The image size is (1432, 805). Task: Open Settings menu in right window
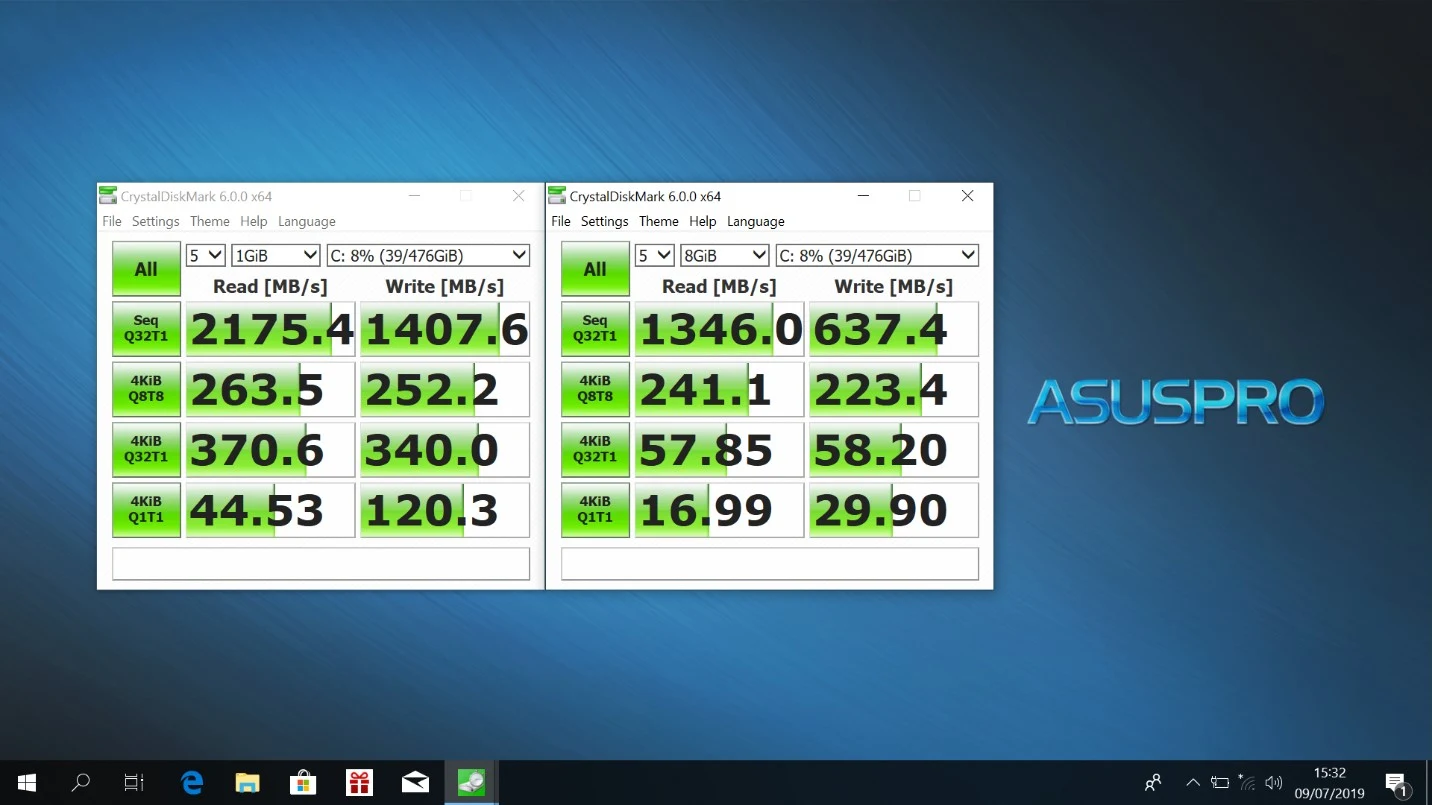(605, 221)
